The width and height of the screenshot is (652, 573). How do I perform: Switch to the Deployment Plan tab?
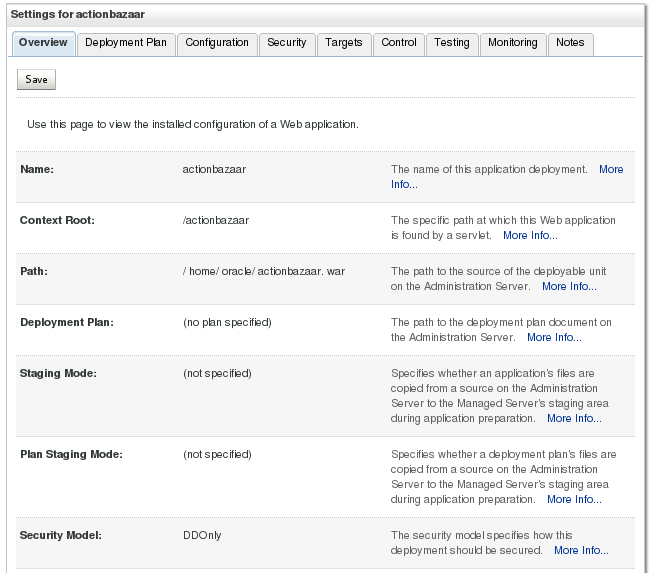point(126,43)
